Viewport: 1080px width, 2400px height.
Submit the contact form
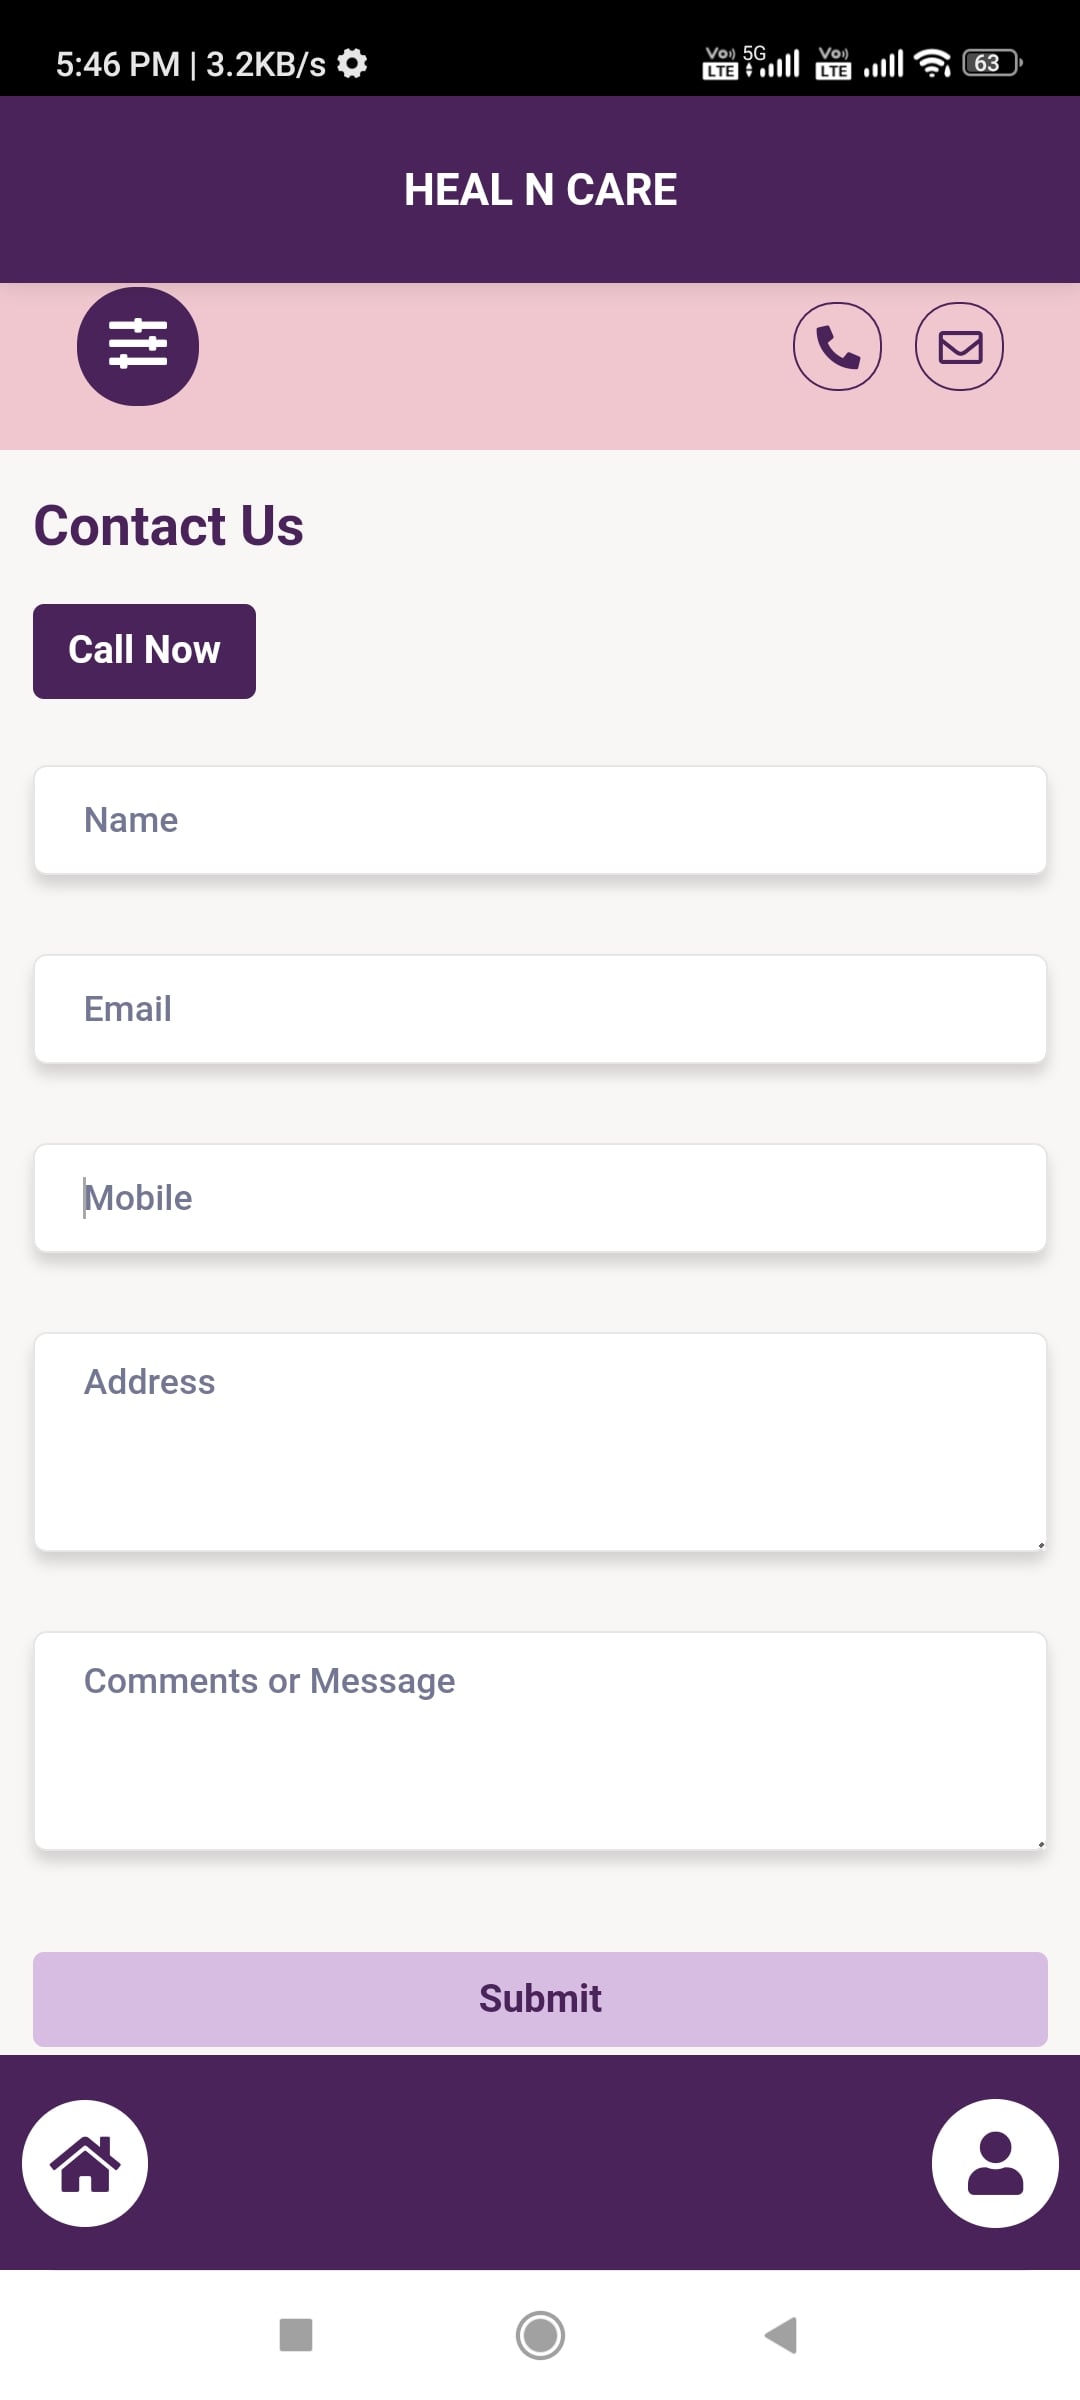540,1998
